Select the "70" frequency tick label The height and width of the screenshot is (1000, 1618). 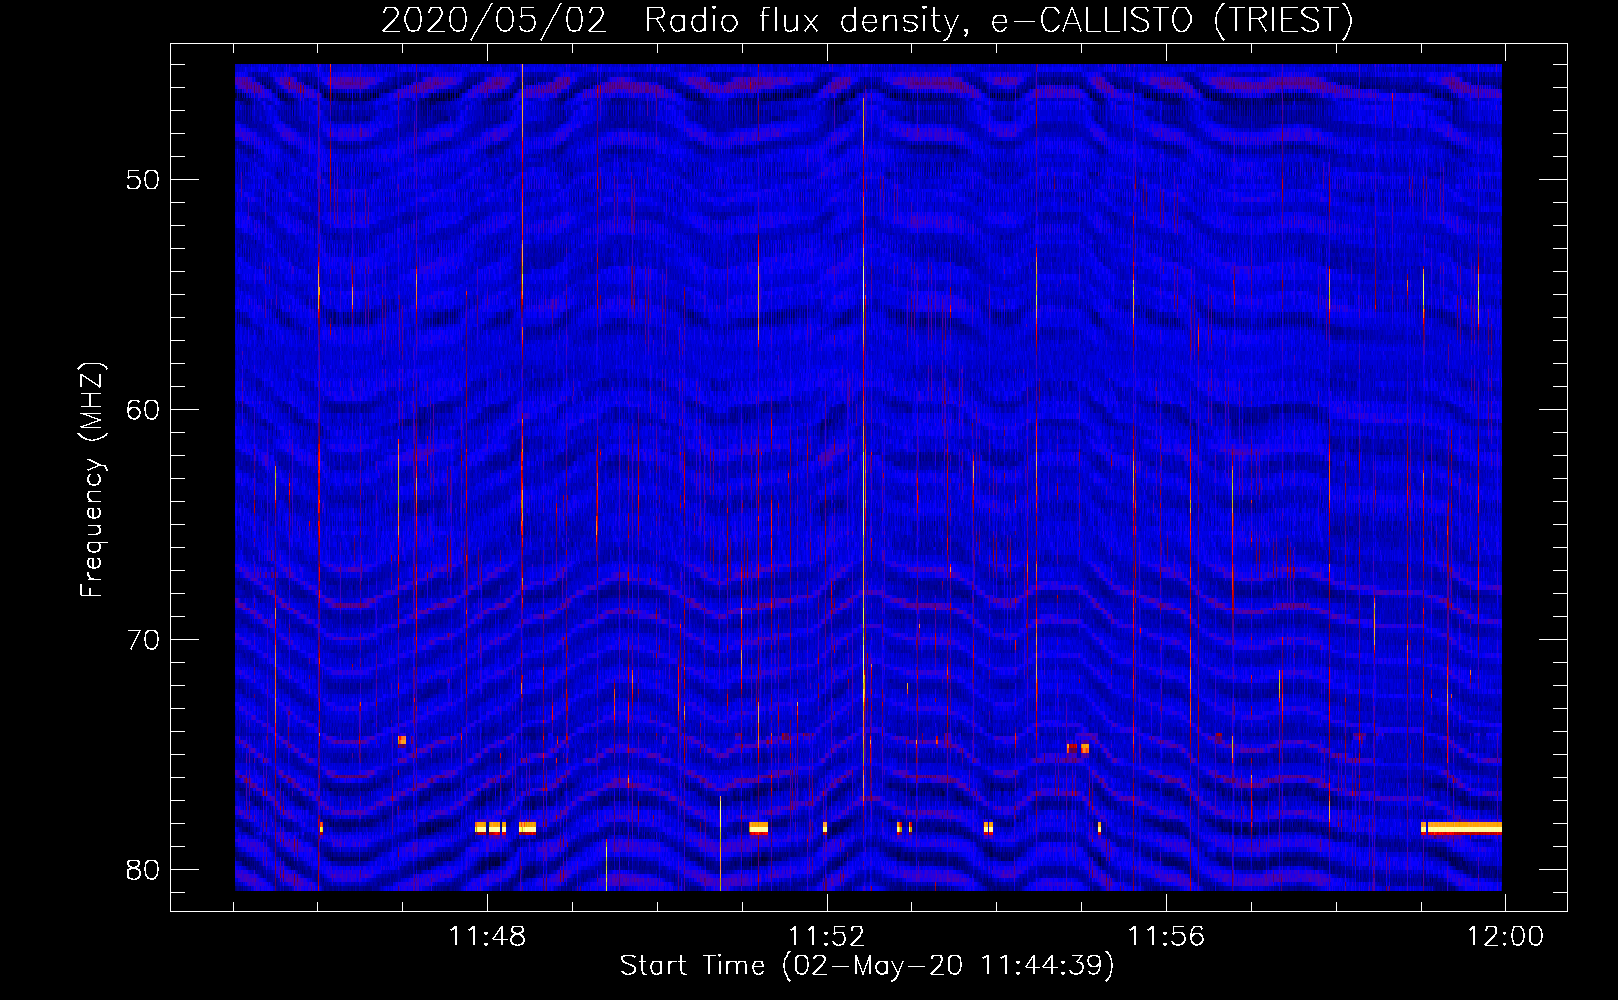(143, 640)
